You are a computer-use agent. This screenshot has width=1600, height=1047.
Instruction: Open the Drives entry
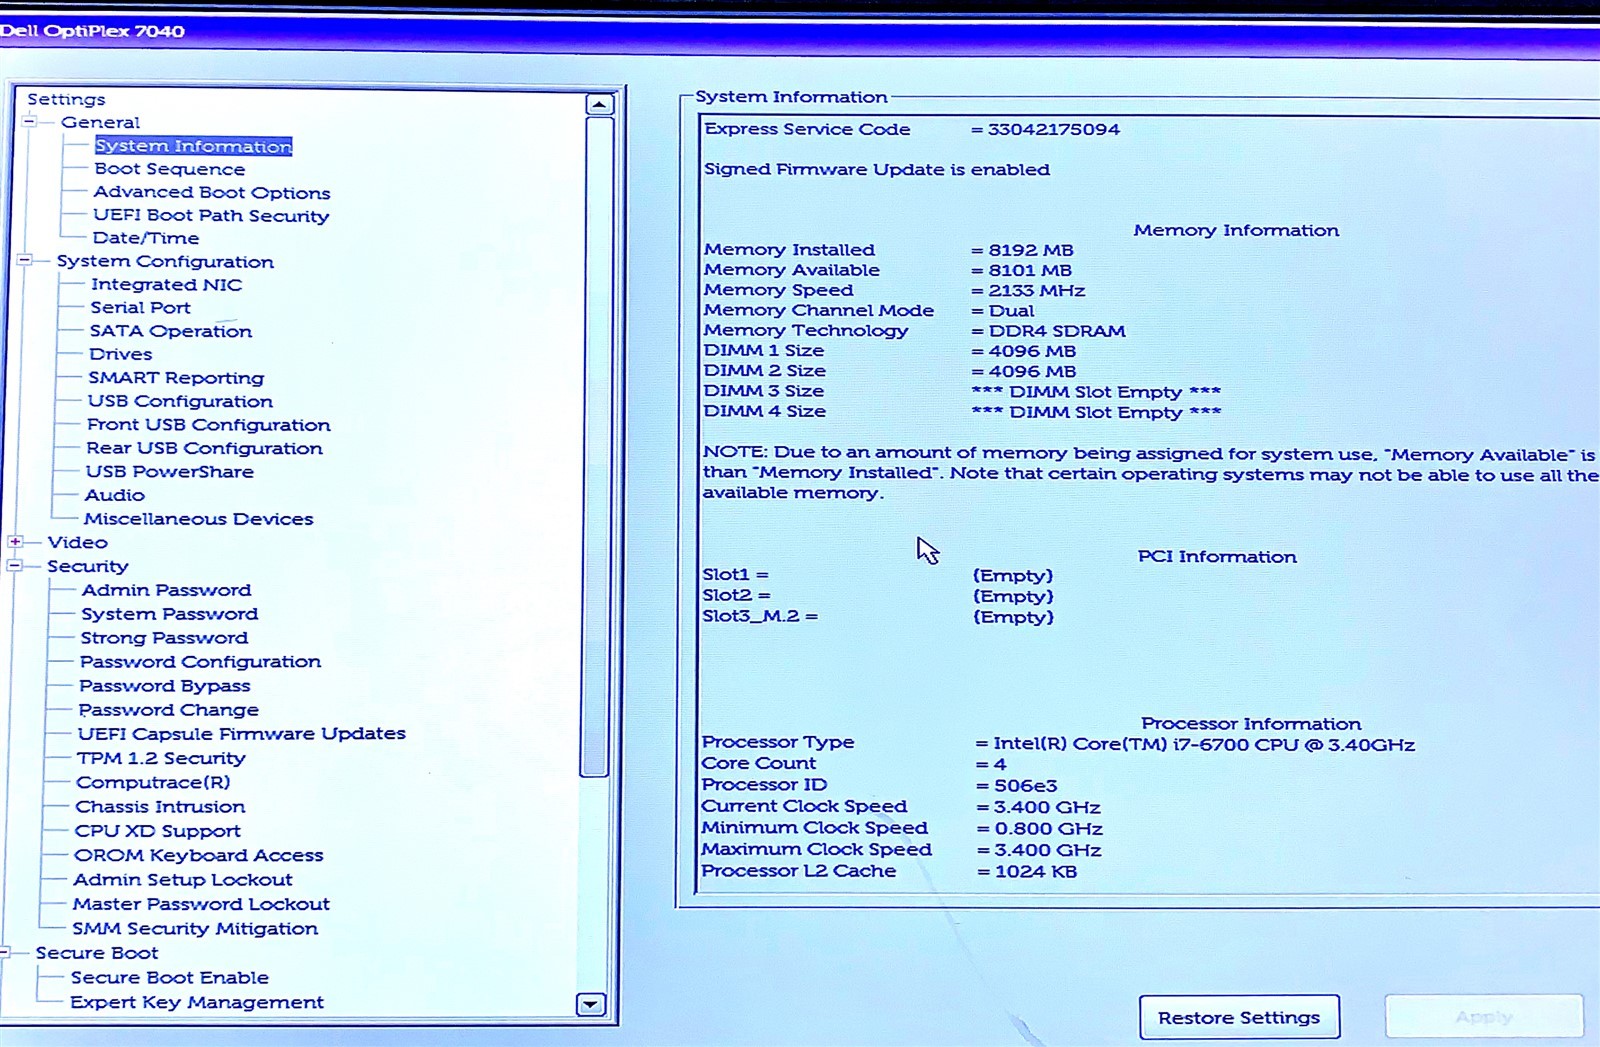121,354
